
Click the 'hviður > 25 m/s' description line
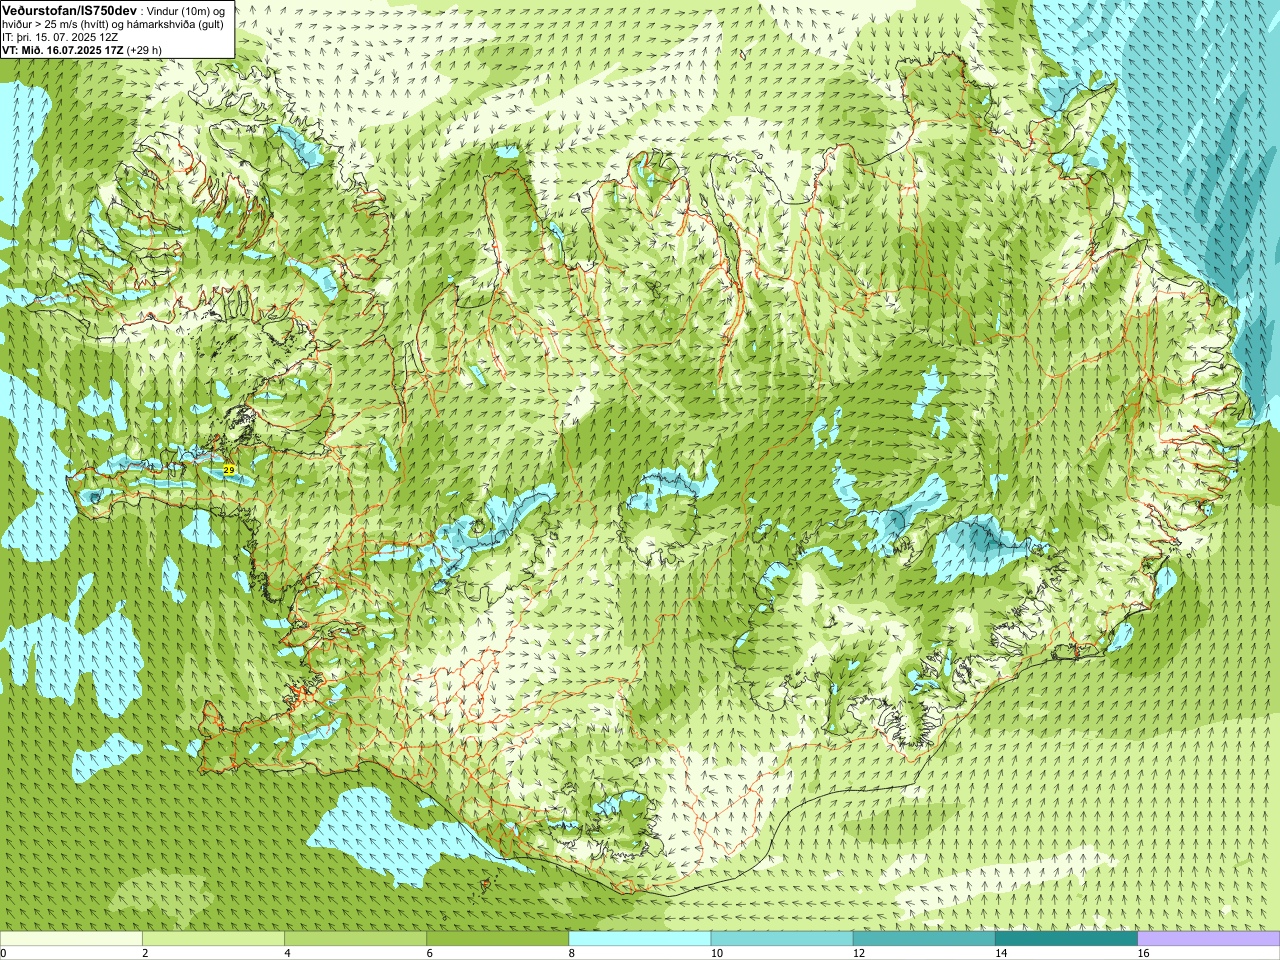click(113, 24)
